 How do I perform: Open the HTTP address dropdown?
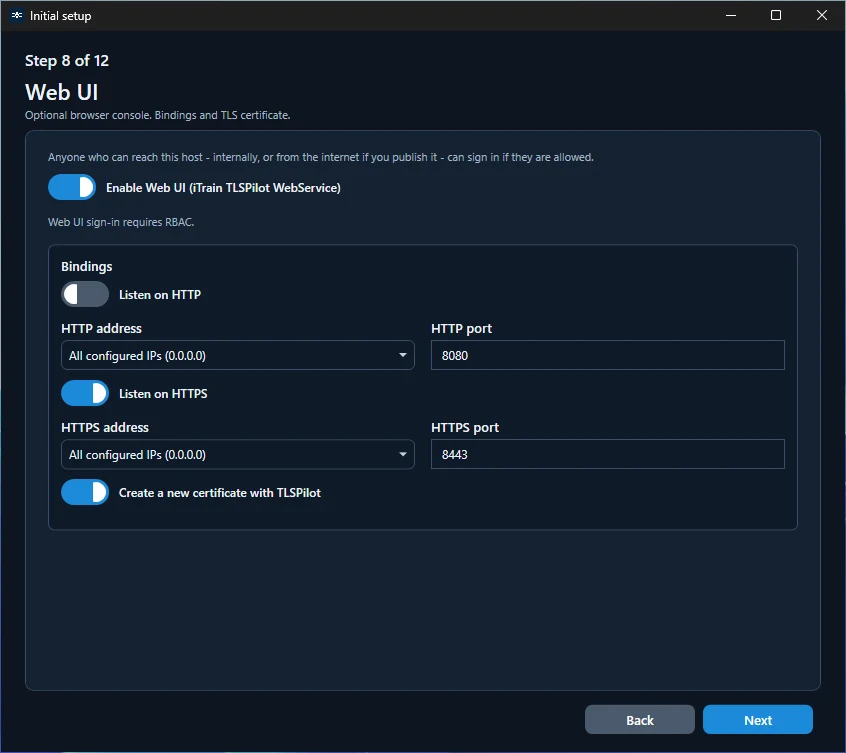238,355
